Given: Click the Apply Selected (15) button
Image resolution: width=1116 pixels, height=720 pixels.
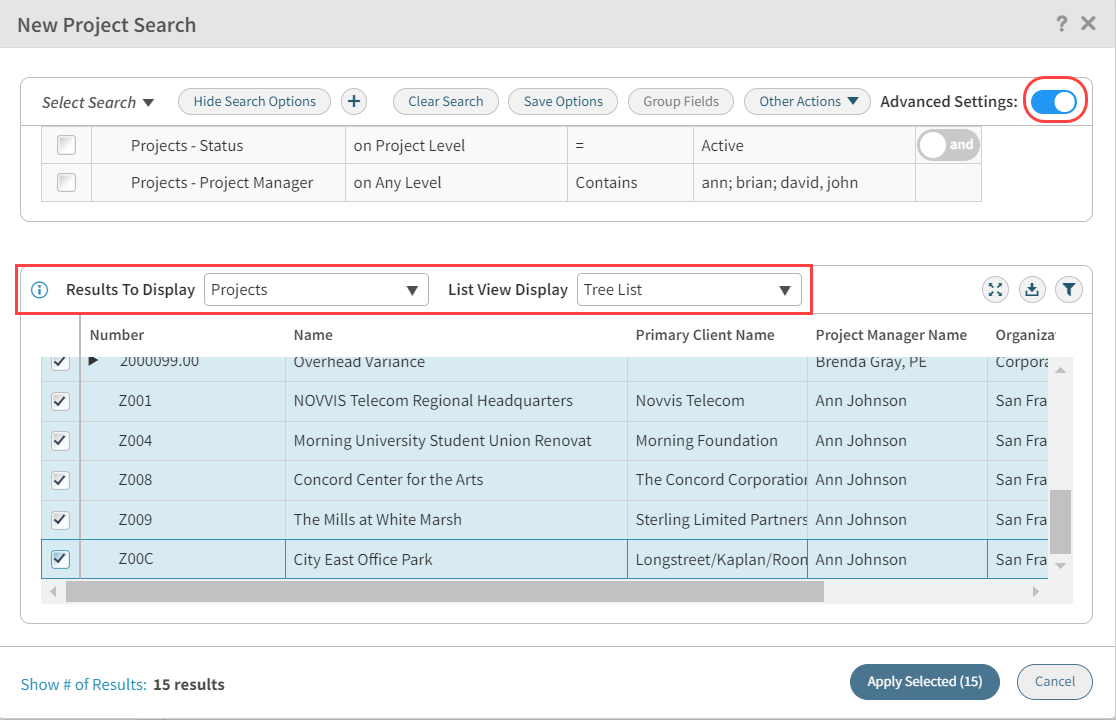Looking at the screenshot, I should (924, 682).
